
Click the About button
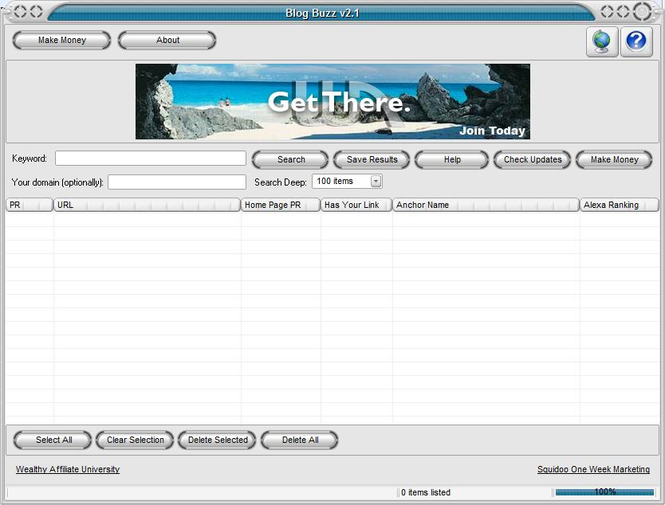point(167,40)
